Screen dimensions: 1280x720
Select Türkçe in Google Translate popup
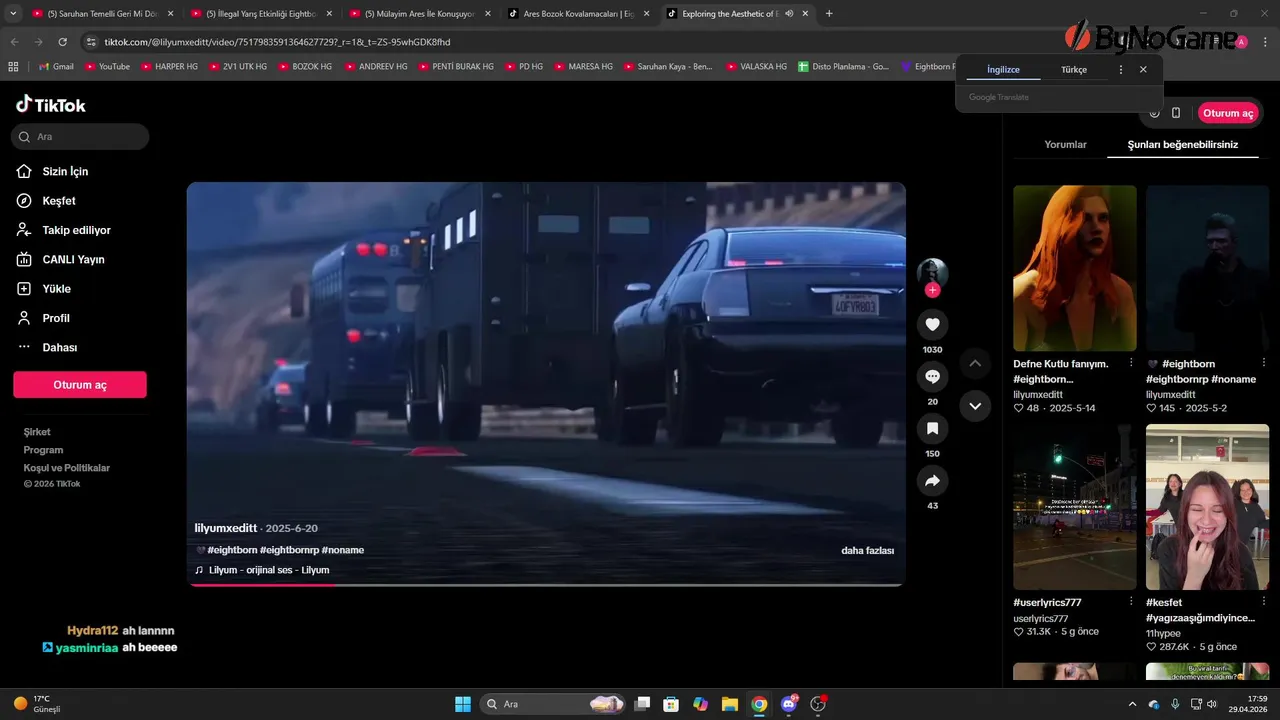(1074, 70)
